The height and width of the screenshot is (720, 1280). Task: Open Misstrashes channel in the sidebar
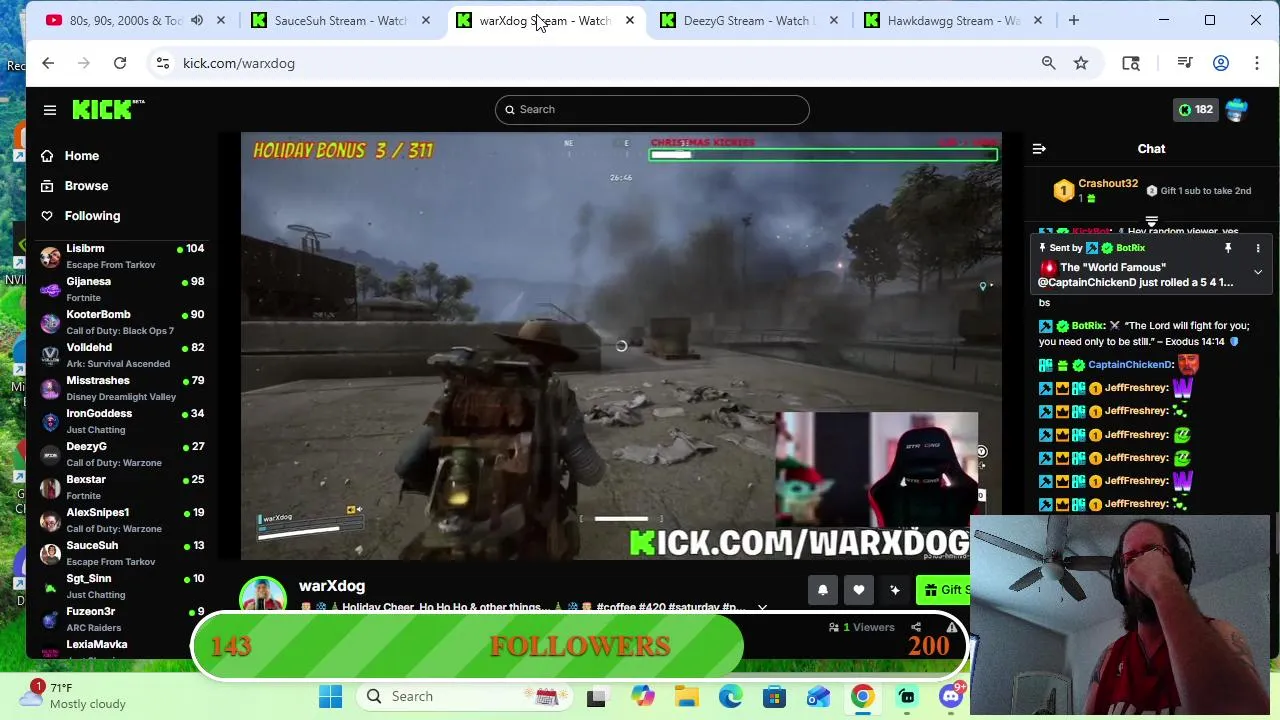pos(121,388)
